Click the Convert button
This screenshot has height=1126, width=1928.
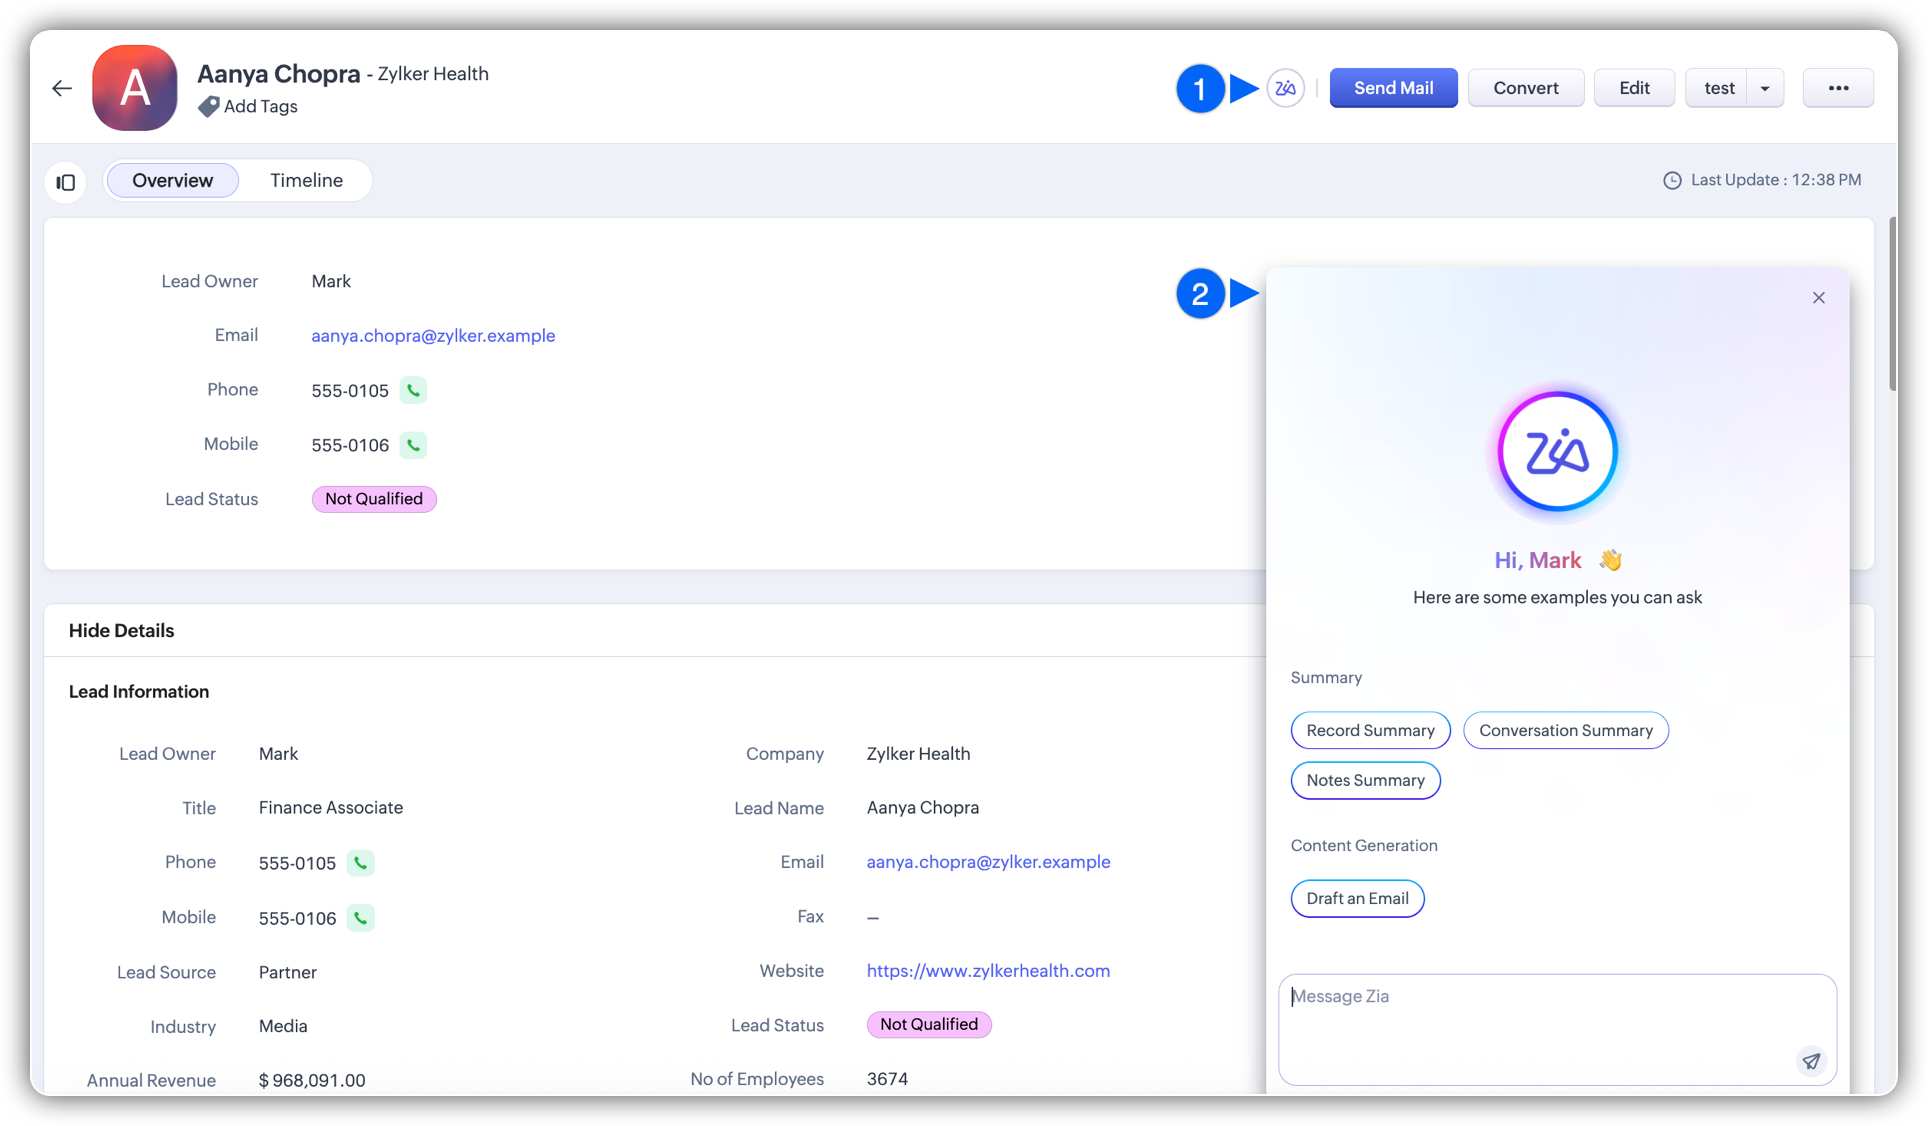click(1525, 88)
